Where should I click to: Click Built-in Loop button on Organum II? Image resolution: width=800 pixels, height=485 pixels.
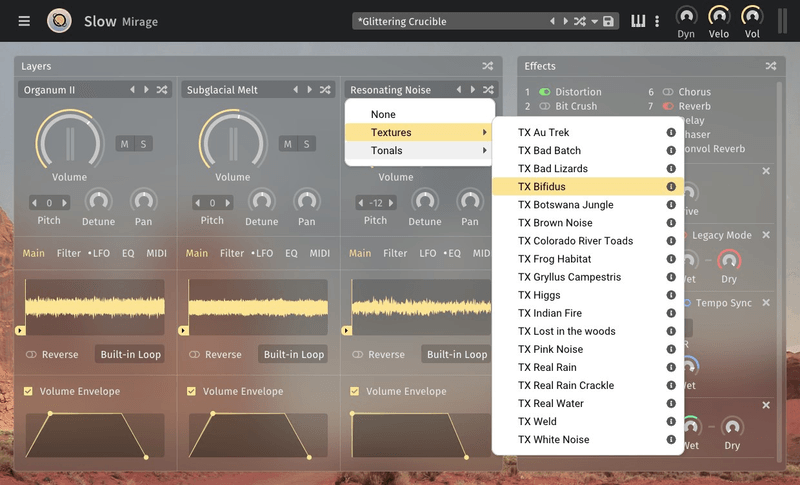pos(131,354)
